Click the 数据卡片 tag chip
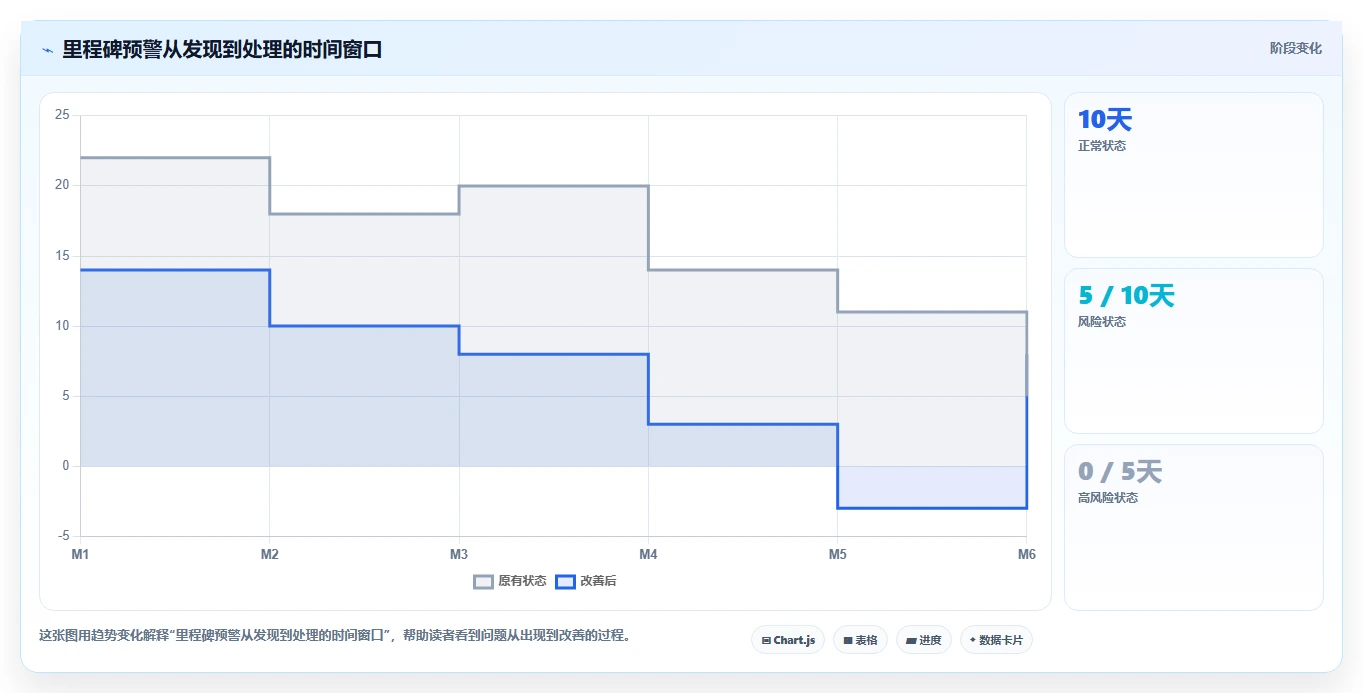Screen dimensions: 1363x693 [996, 640]
